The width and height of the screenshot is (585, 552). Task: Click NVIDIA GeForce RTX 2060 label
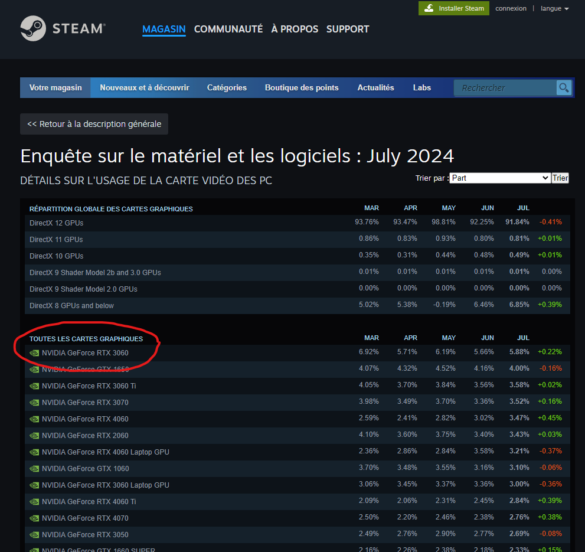pyautogui.click(x=85, y=436)
